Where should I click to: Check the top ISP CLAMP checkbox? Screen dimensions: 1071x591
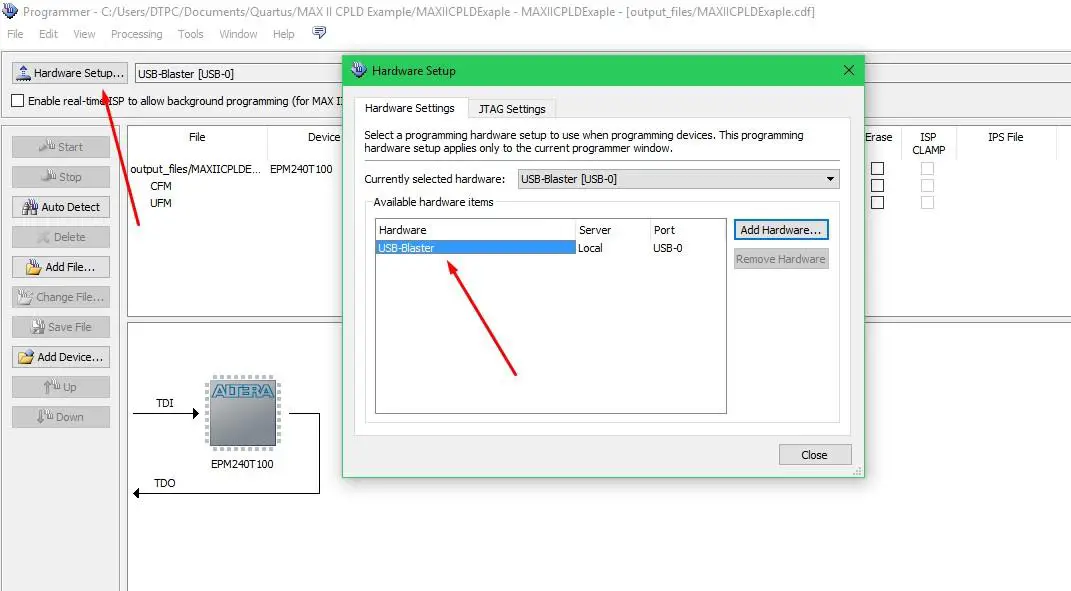coord(927,168)
